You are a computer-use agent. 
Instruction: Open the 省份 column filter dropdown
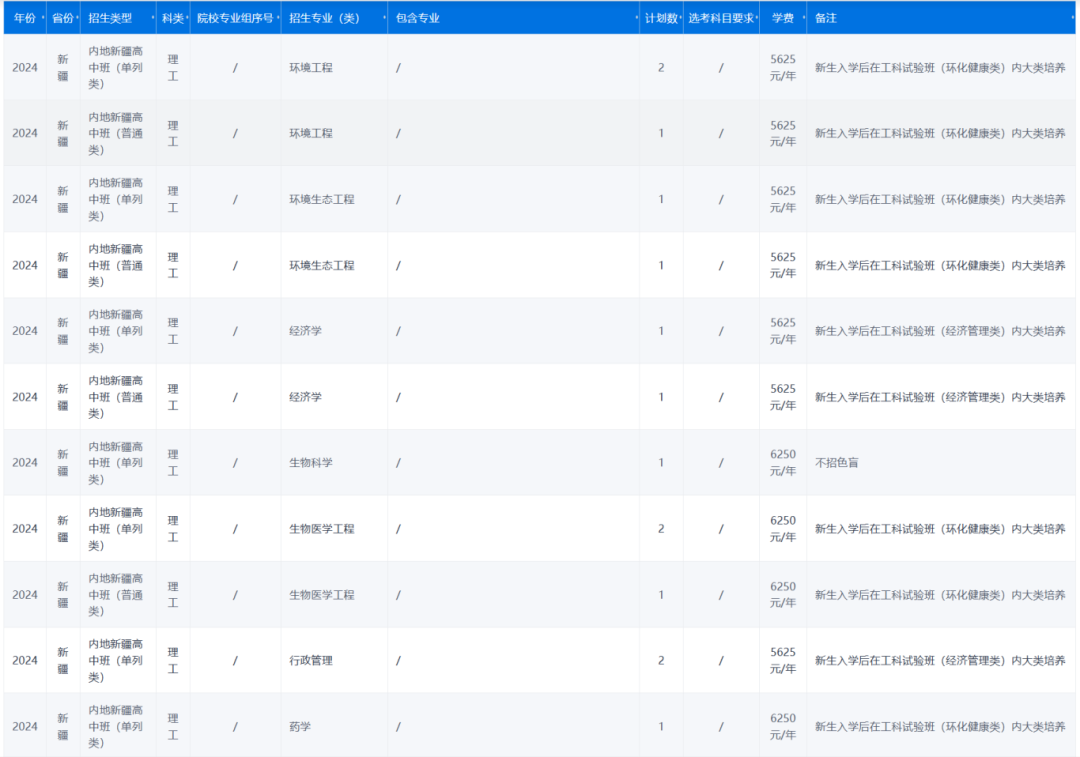pyautogui.click(x=77, y=19)
